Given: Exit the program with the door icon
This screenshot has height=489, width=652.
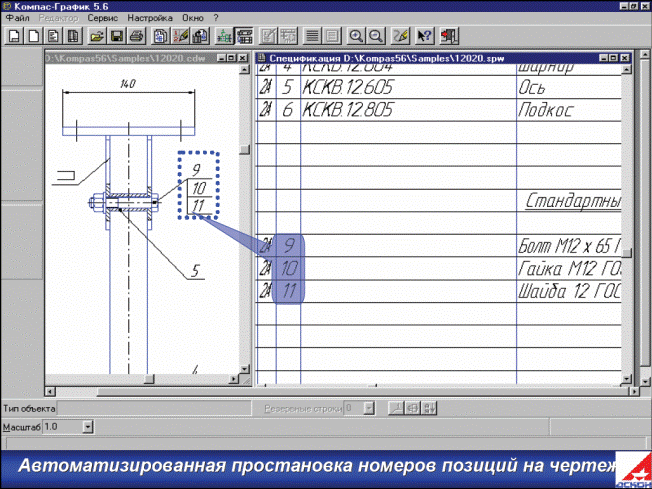Looking at the screenshot, I should click(449, 36).
